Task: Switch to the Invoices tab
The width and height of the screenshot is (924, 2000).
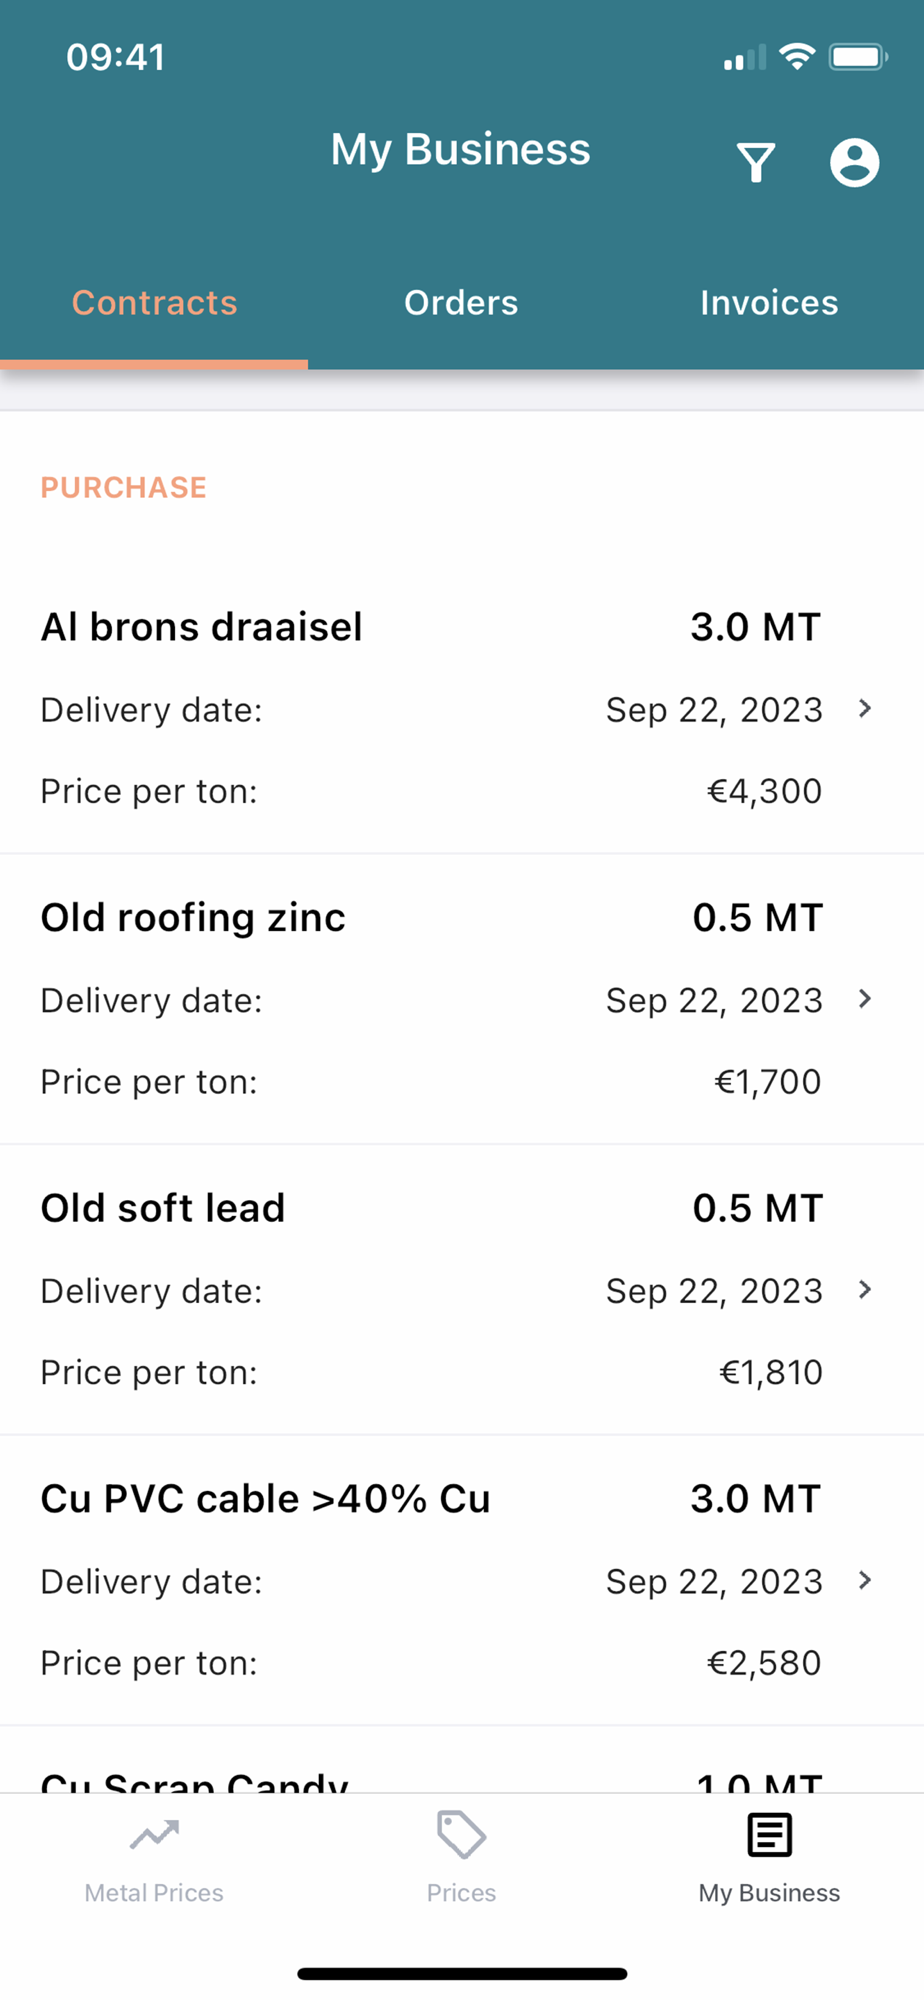Action: click(x=769, y=303)
